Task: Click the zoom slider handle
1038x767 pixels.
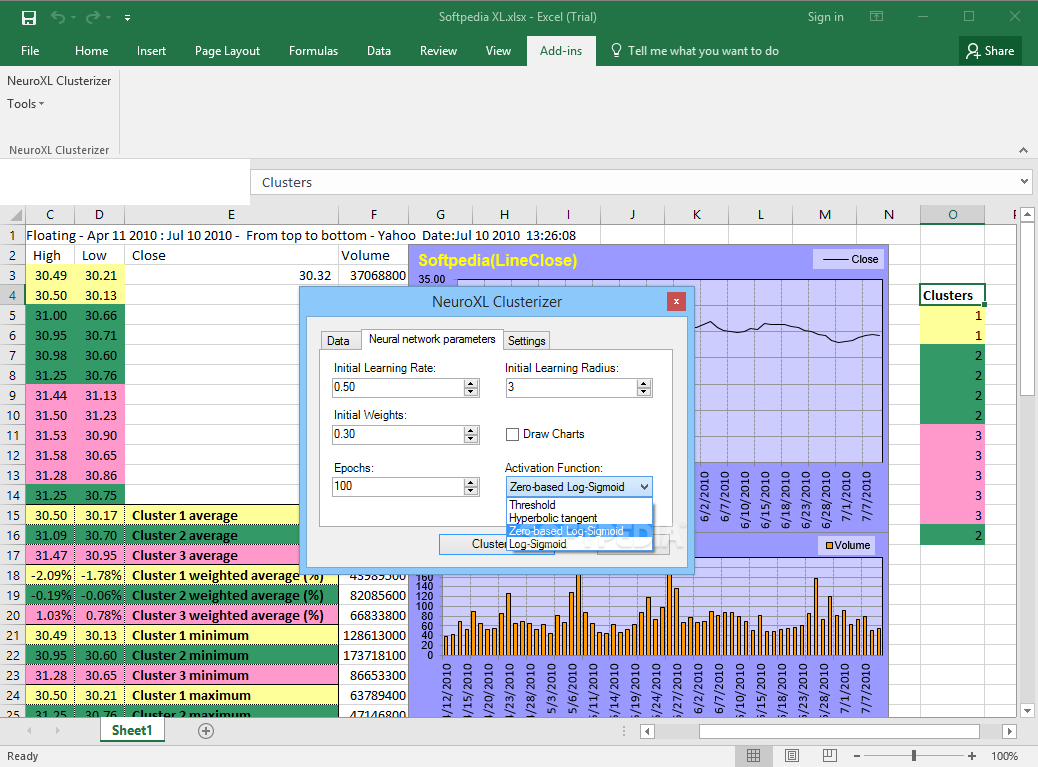Action: pos(914,756)
